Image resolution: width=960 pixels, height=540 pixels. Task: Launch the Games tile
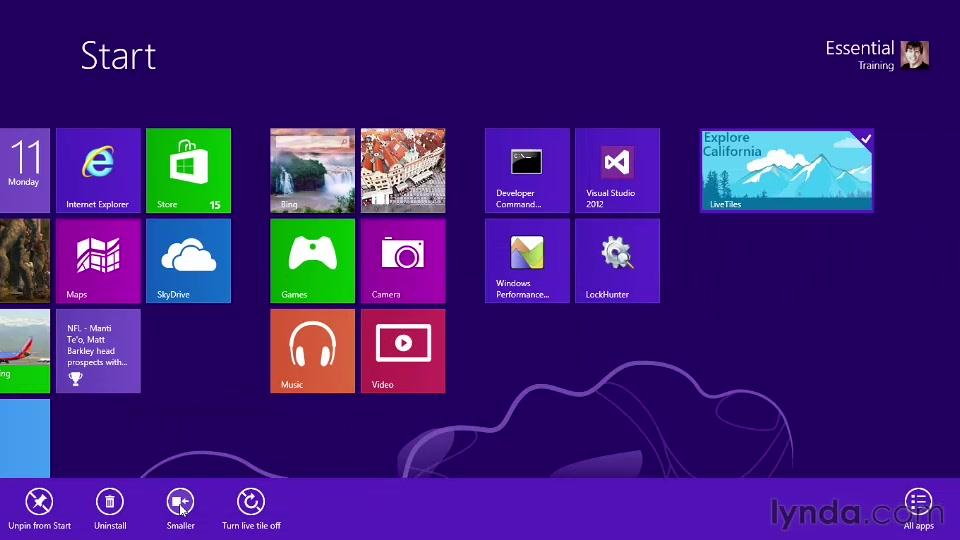click(x=312, y=261)
